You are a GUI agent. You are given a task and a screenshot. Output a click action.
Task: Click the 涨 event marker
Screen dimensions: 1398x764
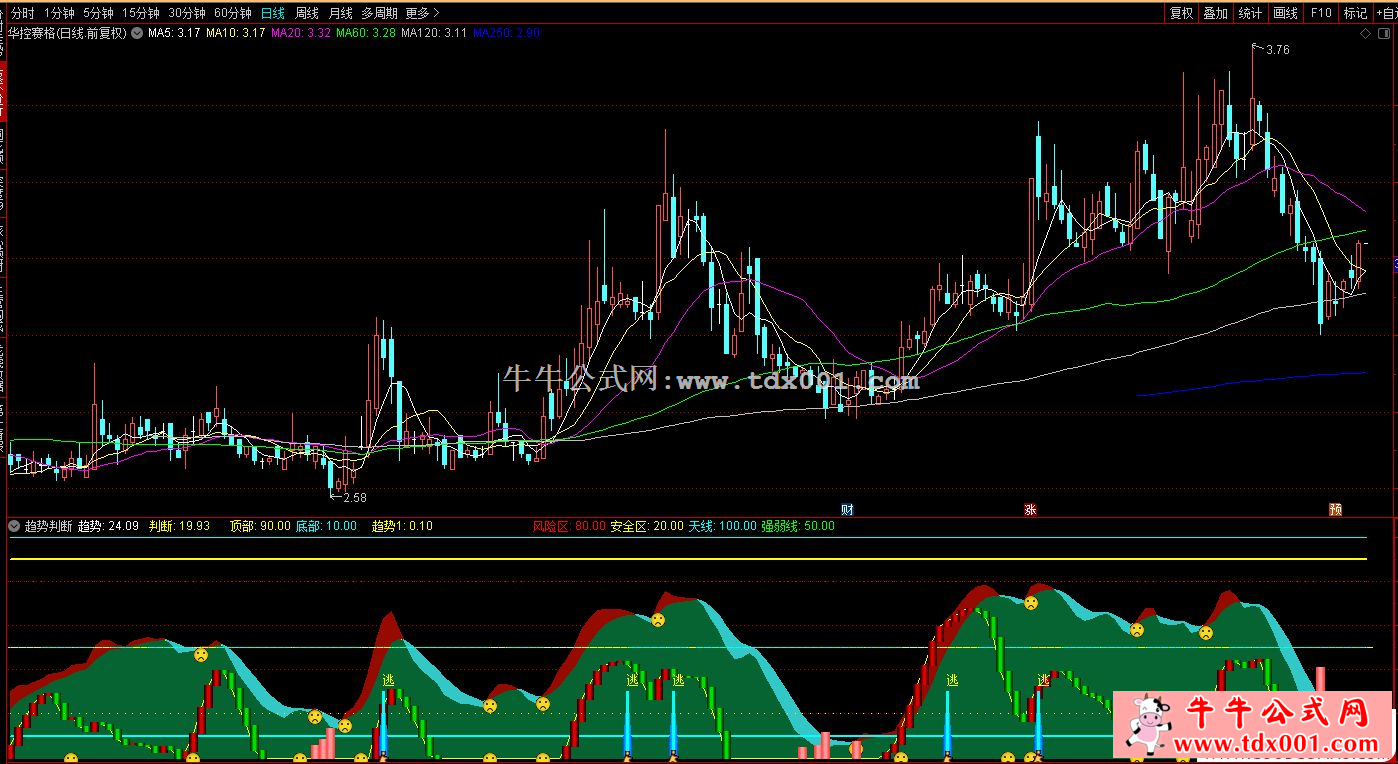tap(1030, 509)
